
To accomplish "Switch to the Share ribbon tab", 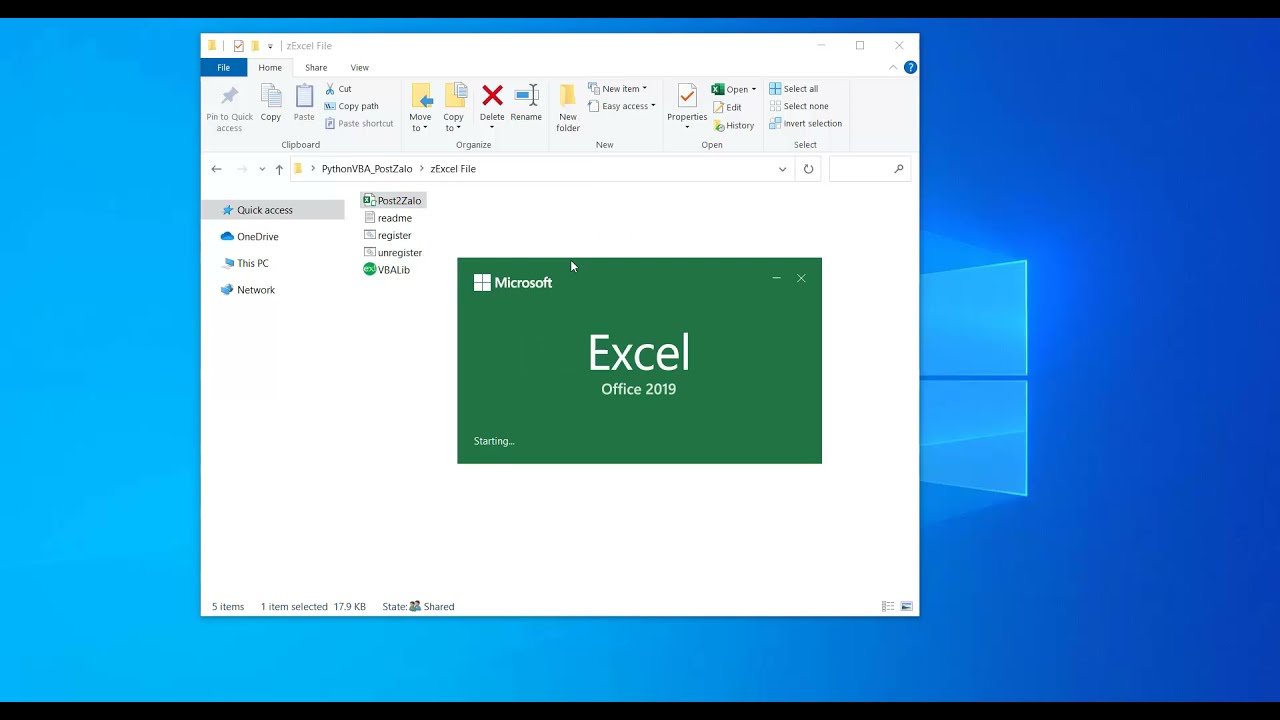I will point(316,67).
